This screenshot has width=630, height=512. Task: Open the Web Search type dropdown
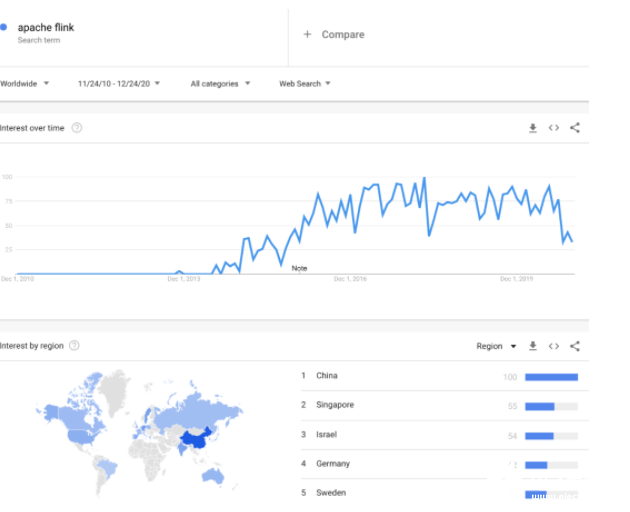[x=304, y=84]
